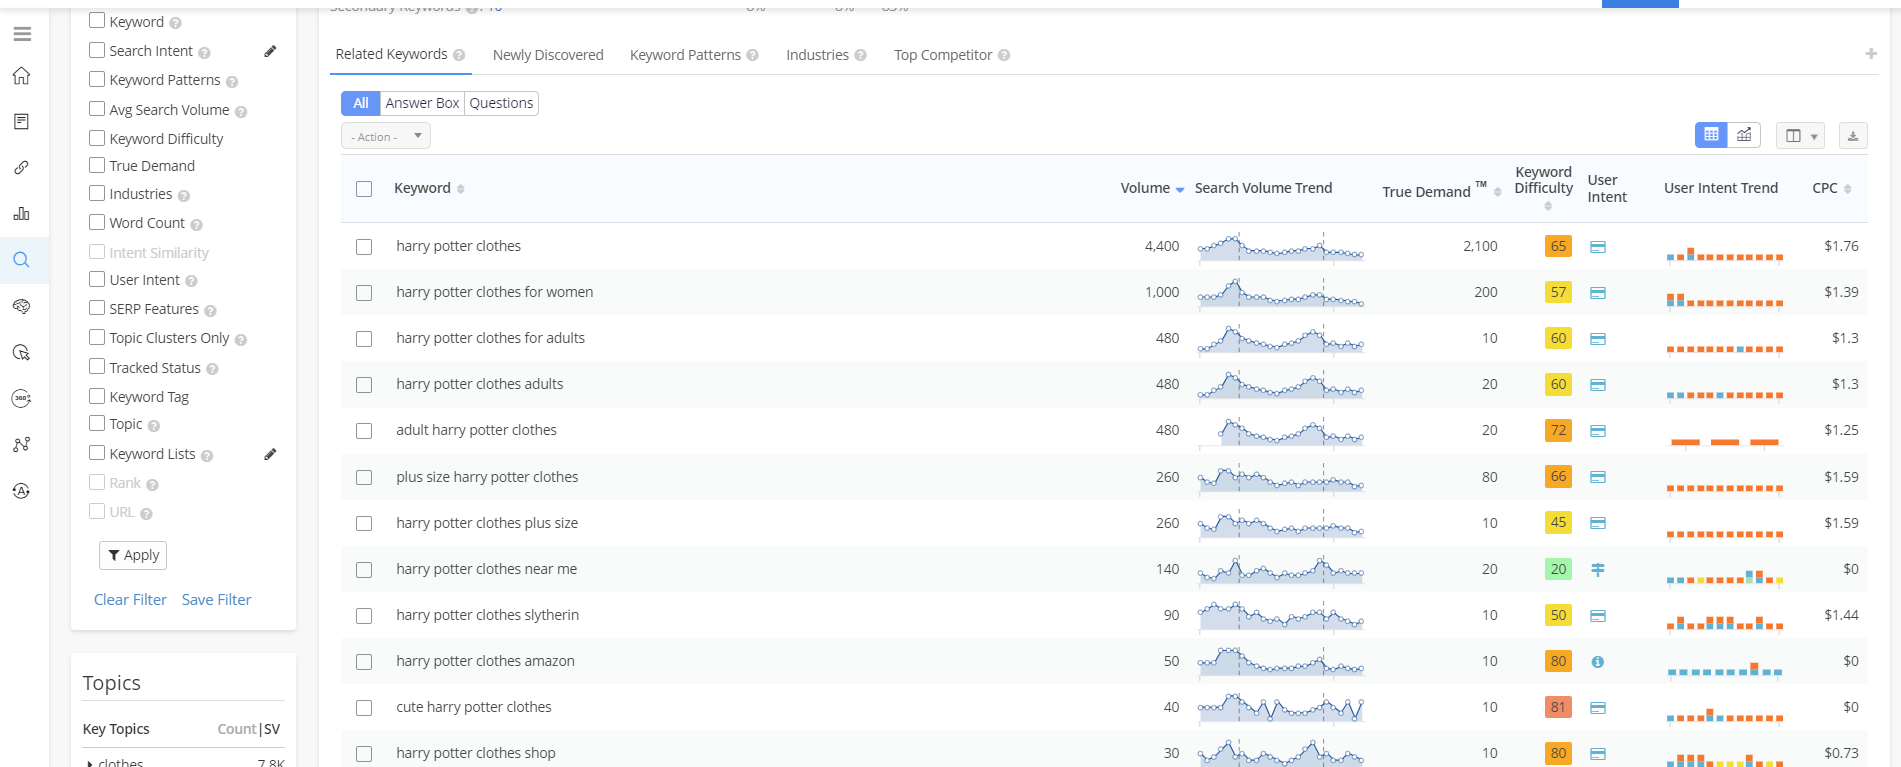Expand the clothes topic tree item
This screenshot has height=767, width=1901.
90,763
